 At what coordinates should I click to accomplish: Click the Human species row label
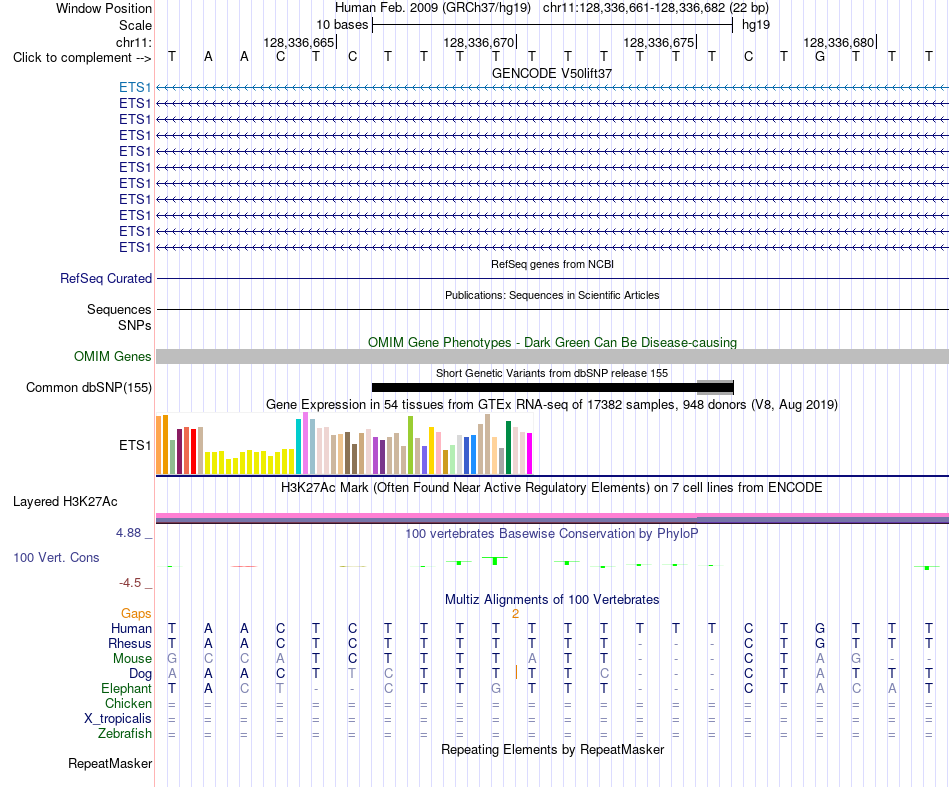[x=131, y=629]
